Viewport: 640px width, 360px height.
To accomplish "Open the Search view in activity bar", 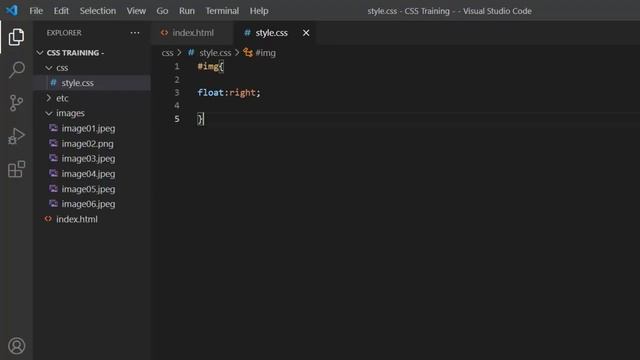I will click(16, 70).
